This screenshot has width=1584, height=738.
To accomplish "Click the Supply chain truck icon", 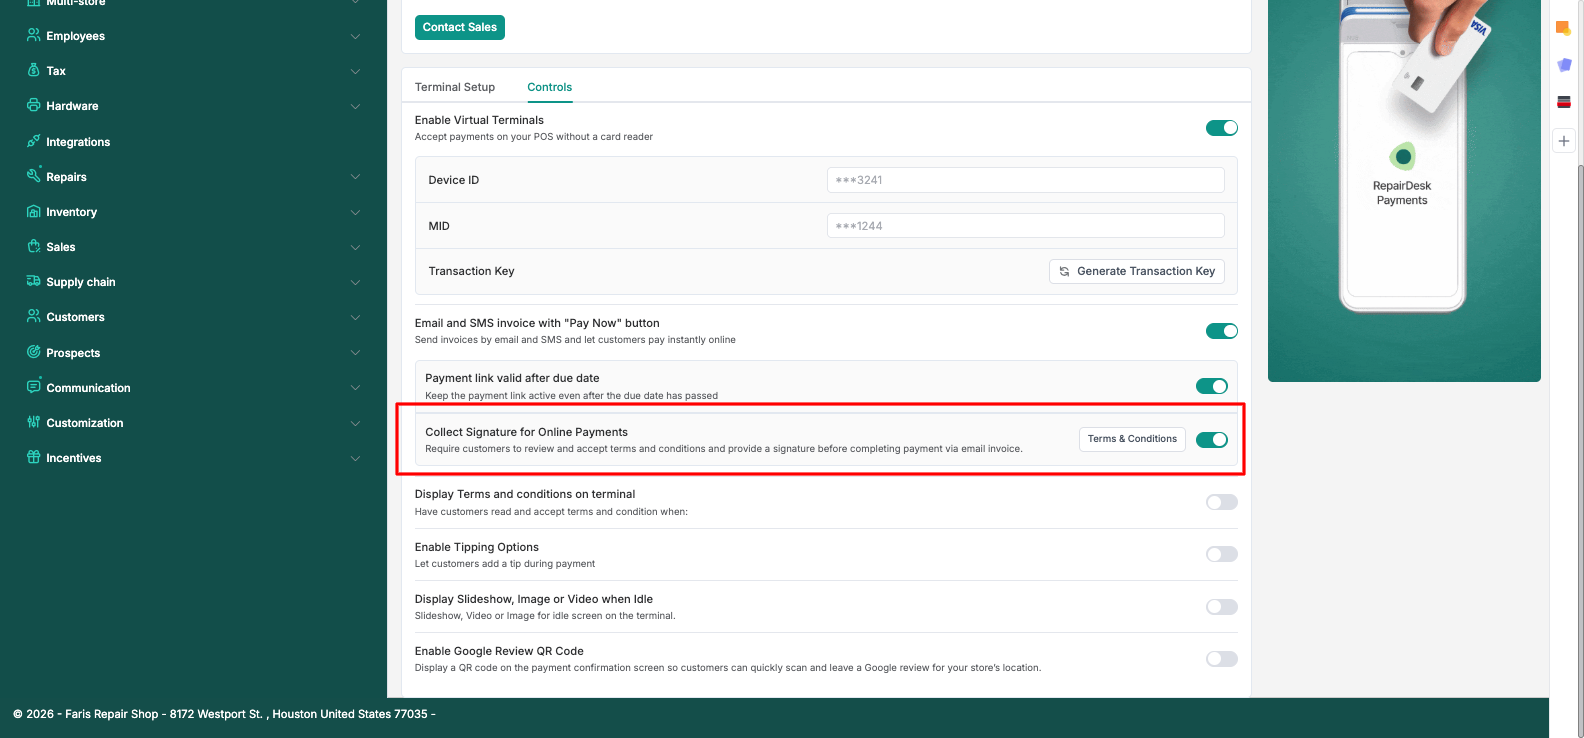I will pyautogui.click(x=34, y=281).
